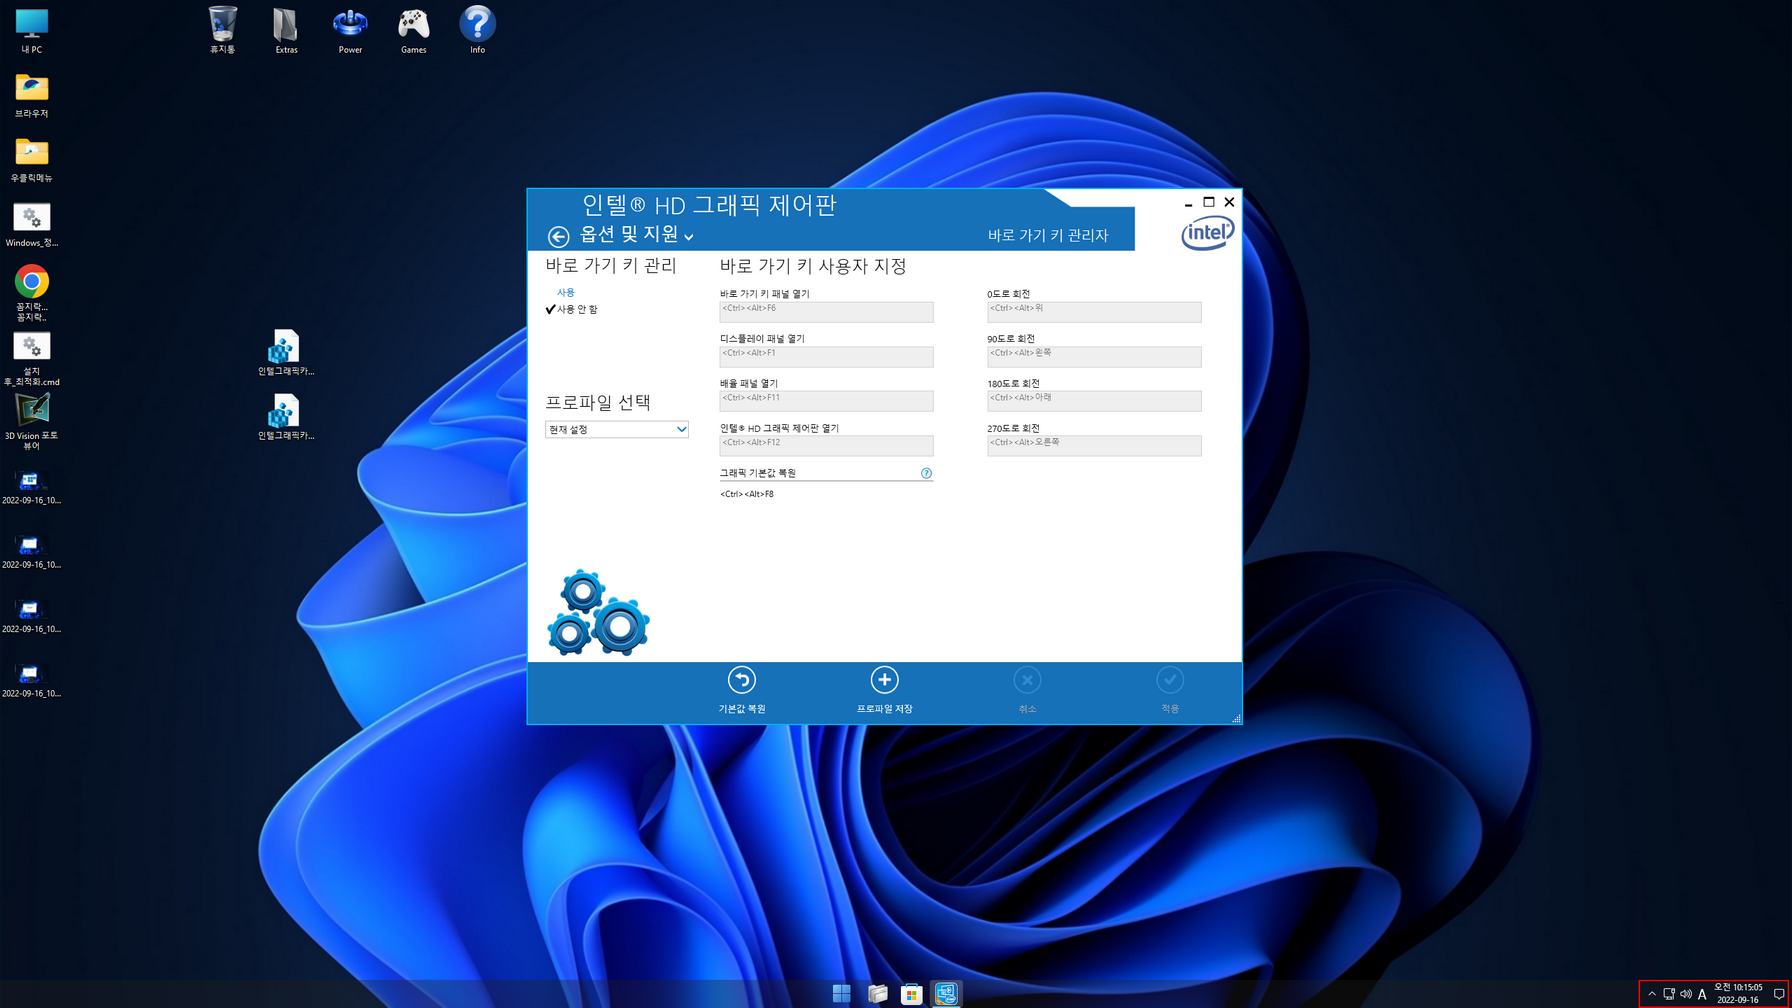The height and width of the screenshot is (1008, 1792).
Task: Click the 270도로 회전 shortcut field
Action: 1094,446
